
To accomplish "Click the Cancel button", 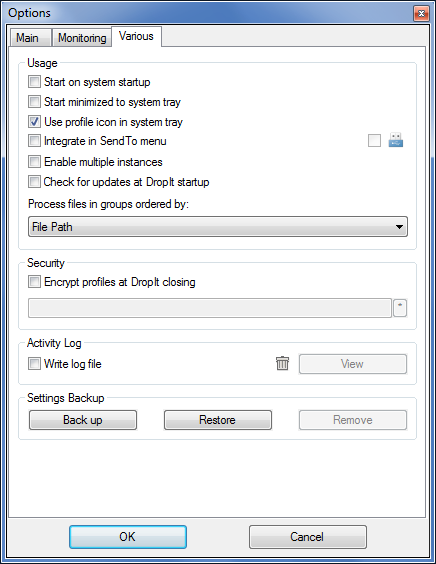I will click(308, 537).
